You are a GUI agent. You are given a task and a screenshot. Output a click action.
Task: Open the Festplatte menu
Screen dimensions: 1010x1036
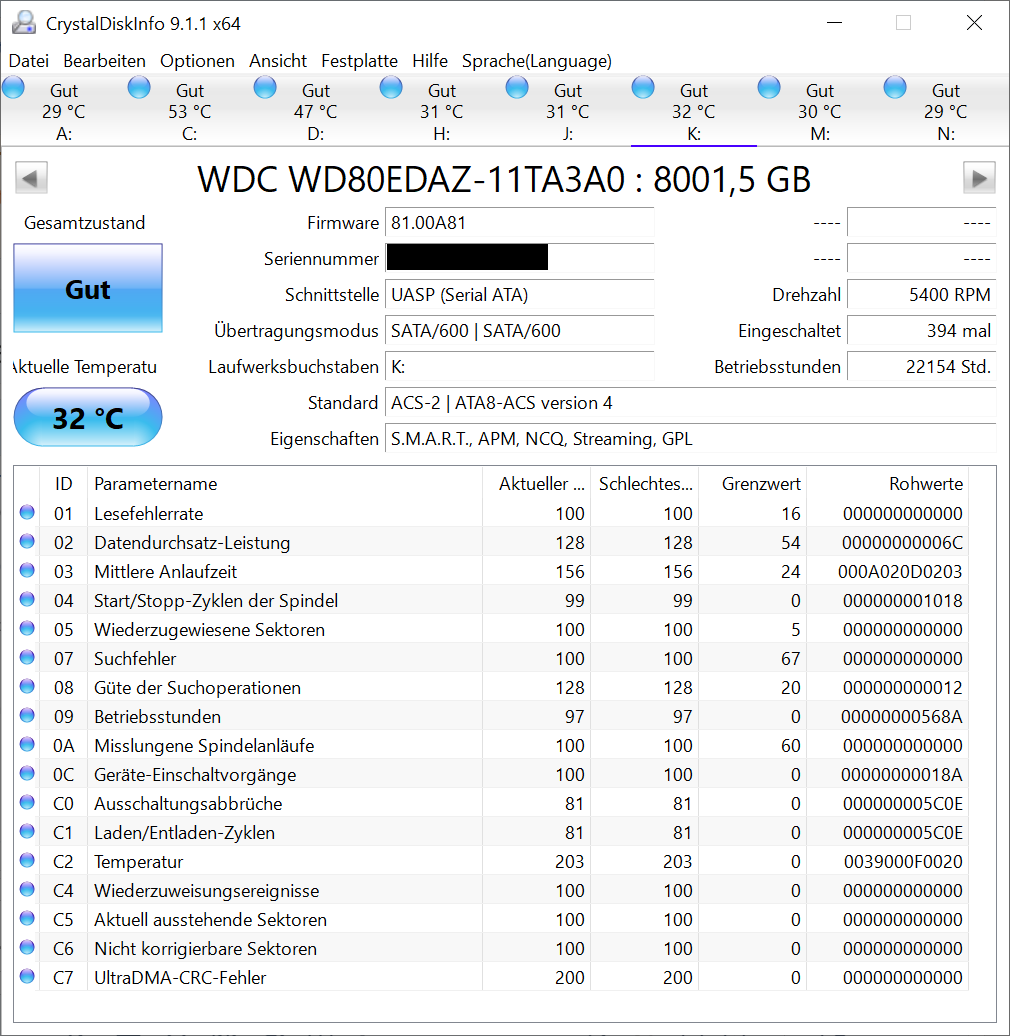(x=359, y=61)
